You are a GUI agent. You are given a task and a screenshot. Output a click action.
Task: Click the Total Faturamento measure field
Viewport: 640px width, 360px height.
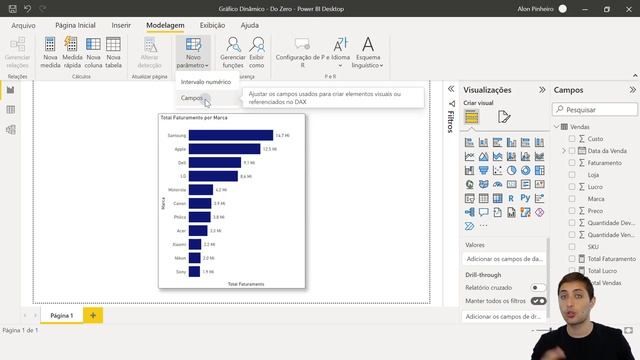click(x=611, y=259)
